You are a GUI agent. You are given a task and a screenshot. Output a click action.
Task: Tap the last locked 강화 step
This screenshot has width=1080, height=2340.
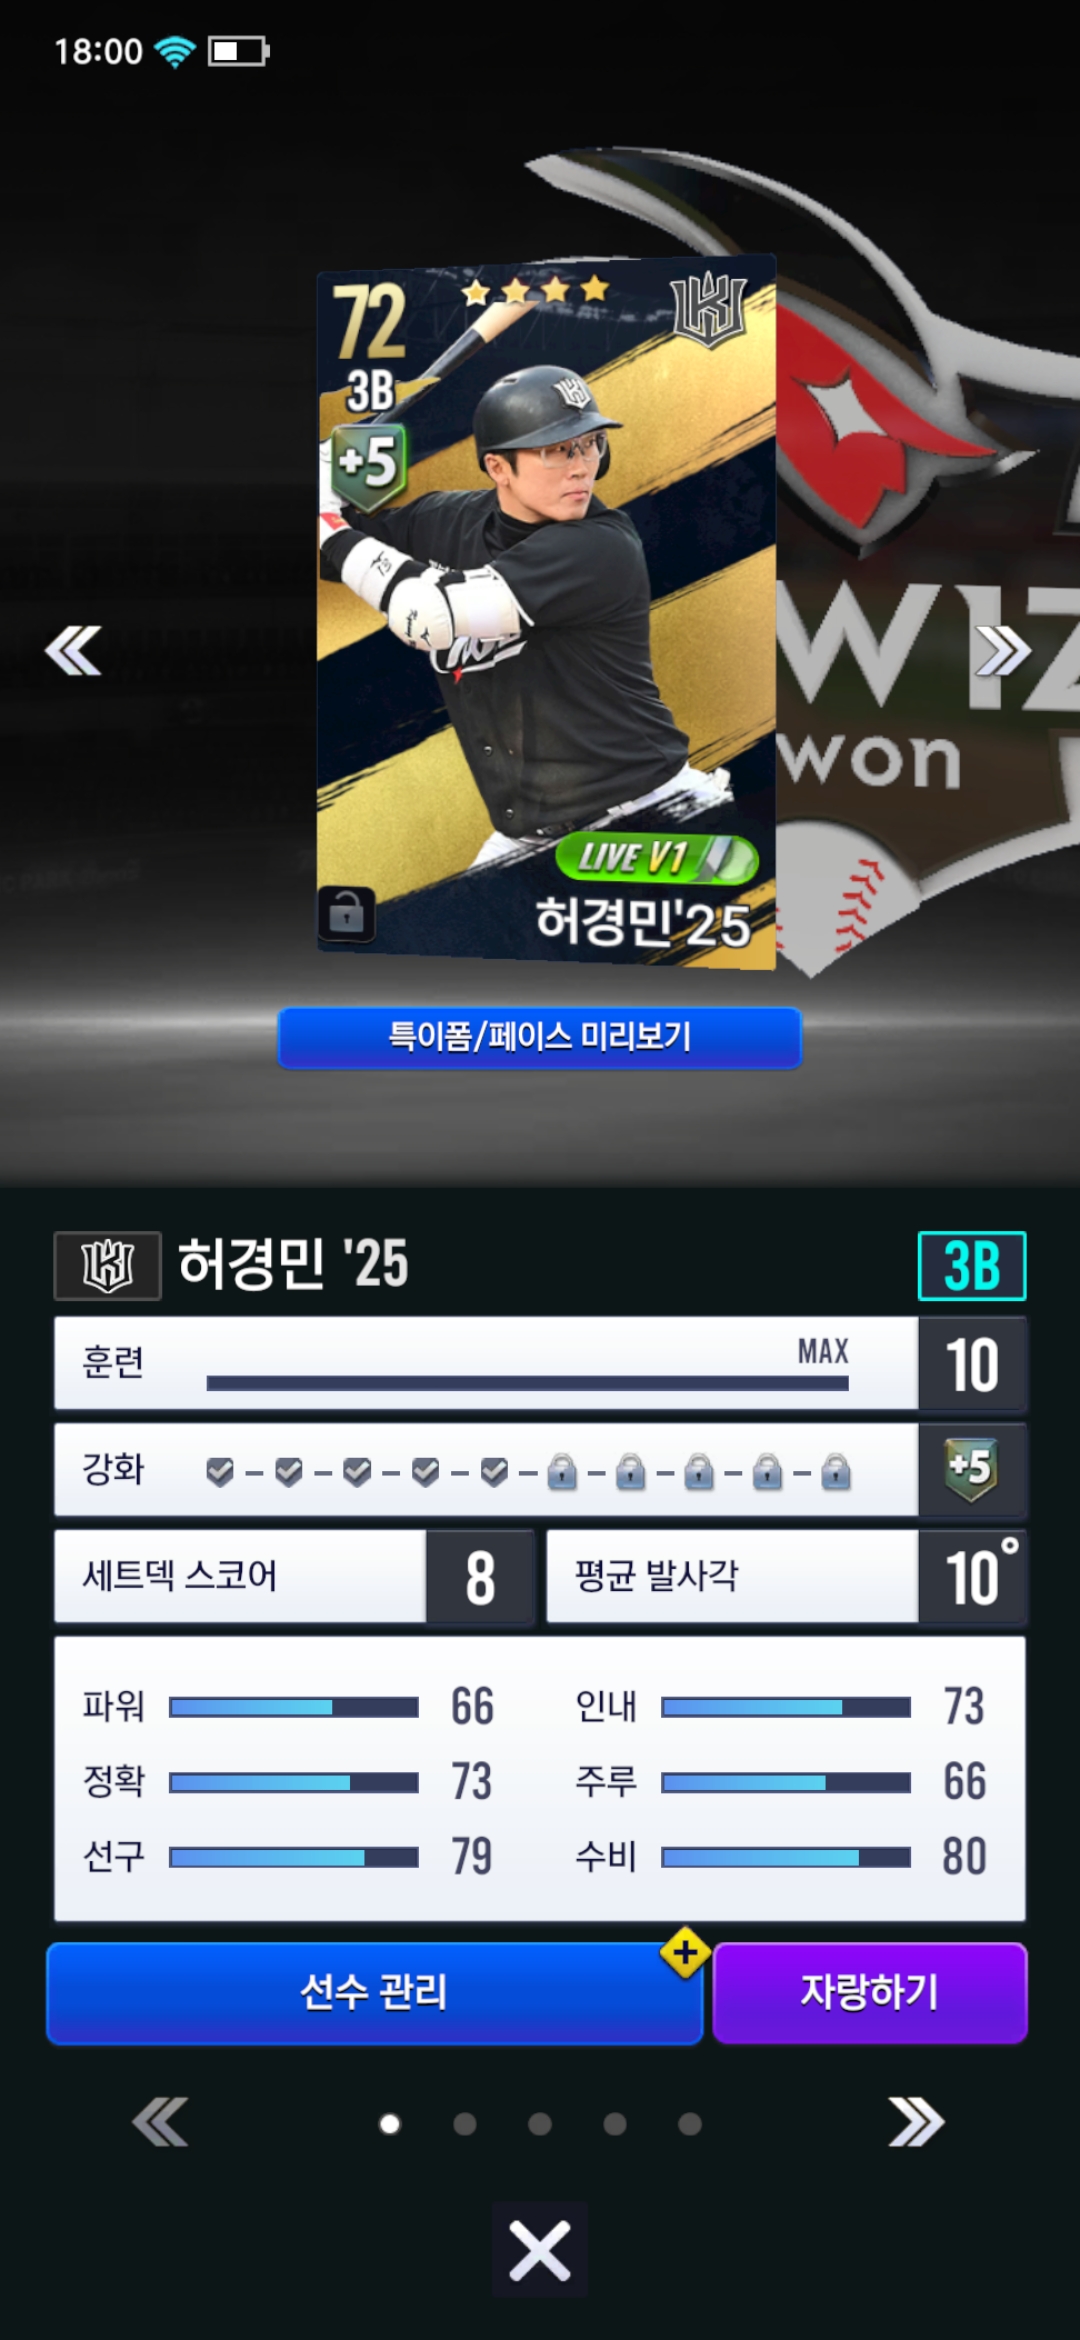(836, 1471)
